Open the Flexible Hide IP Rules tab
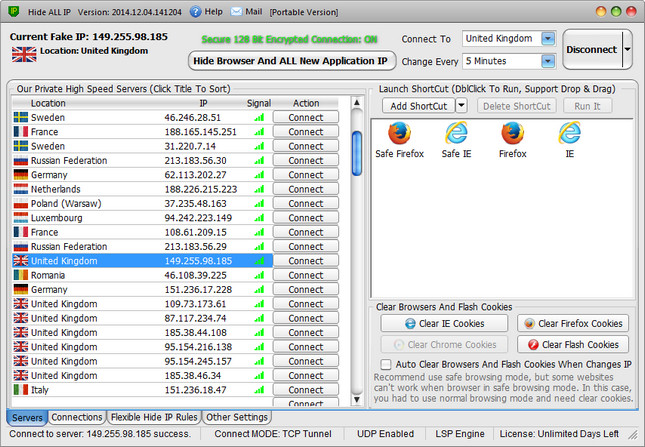Screen dimensions: 645x447 154,417
